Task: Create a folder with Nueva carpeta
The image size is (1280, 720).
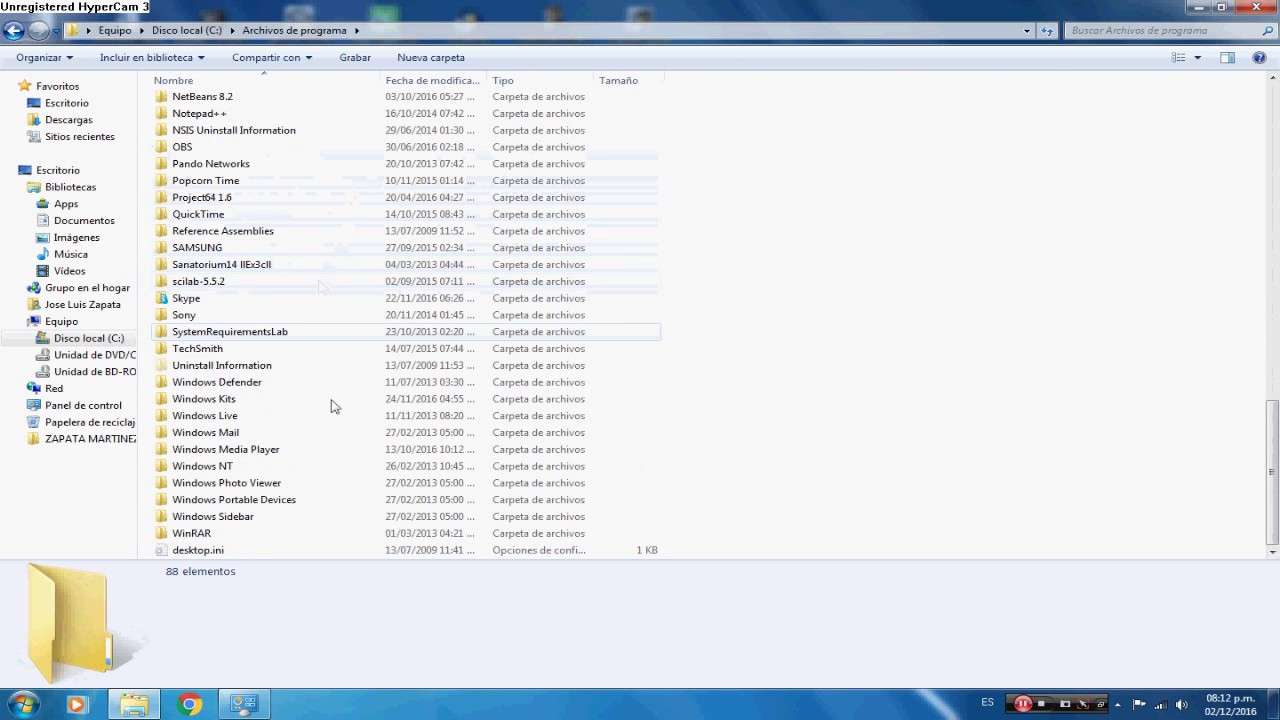Action: (x=431, y=58)
